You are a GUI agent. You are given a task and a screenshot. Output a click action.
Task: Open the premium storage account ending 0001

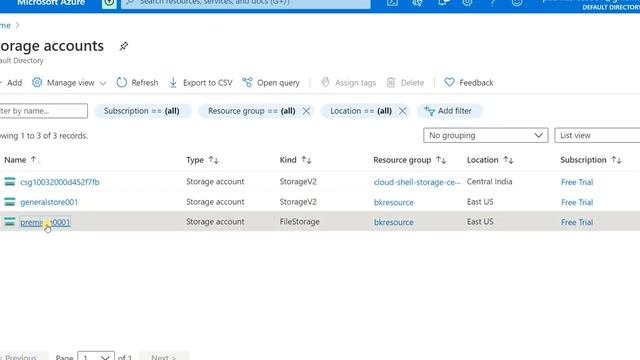tap(45, 222)
